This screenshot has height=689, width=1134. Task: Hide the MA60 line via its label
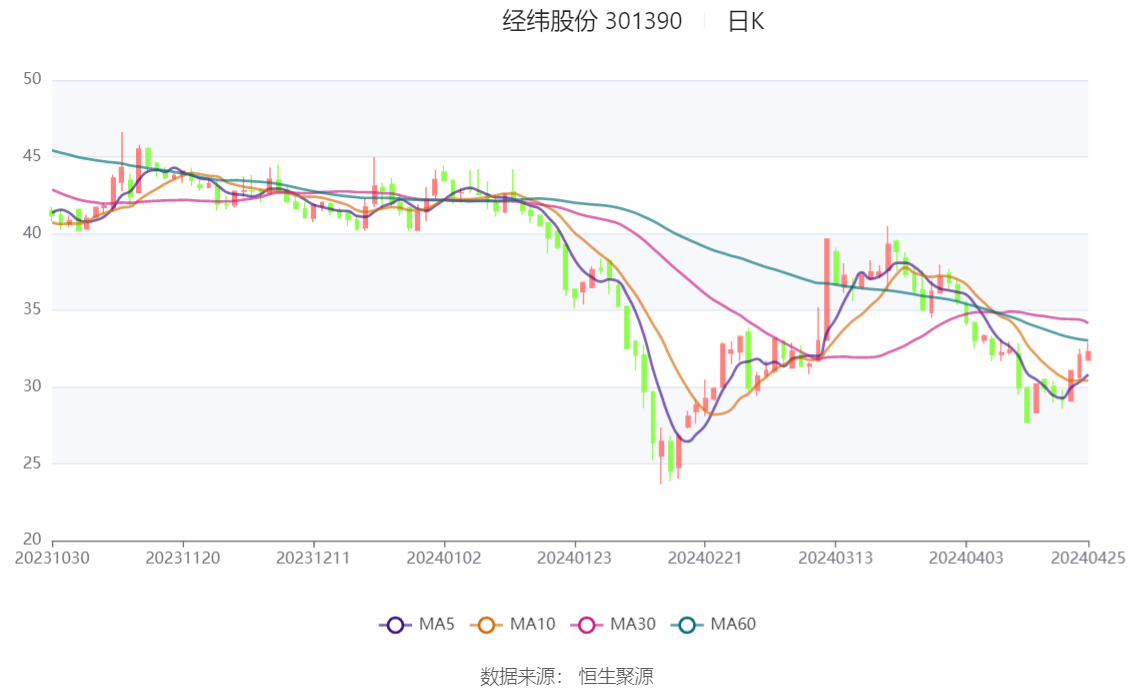tap(733, 624)
